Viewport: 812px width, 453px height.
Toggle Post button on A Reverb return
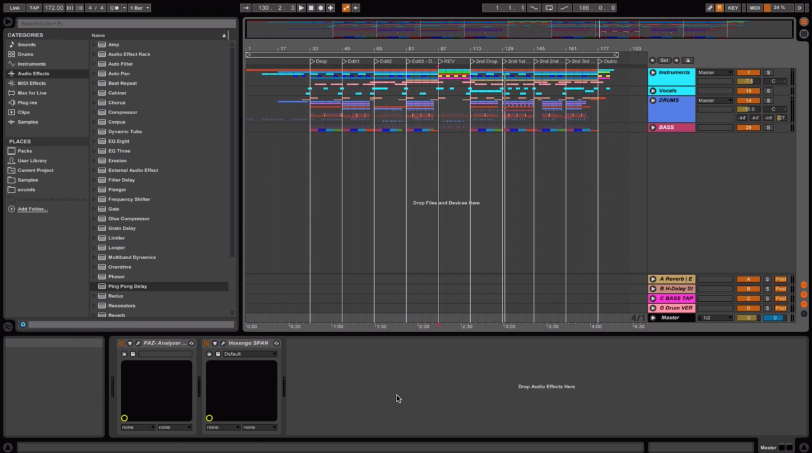pos(780,279)
